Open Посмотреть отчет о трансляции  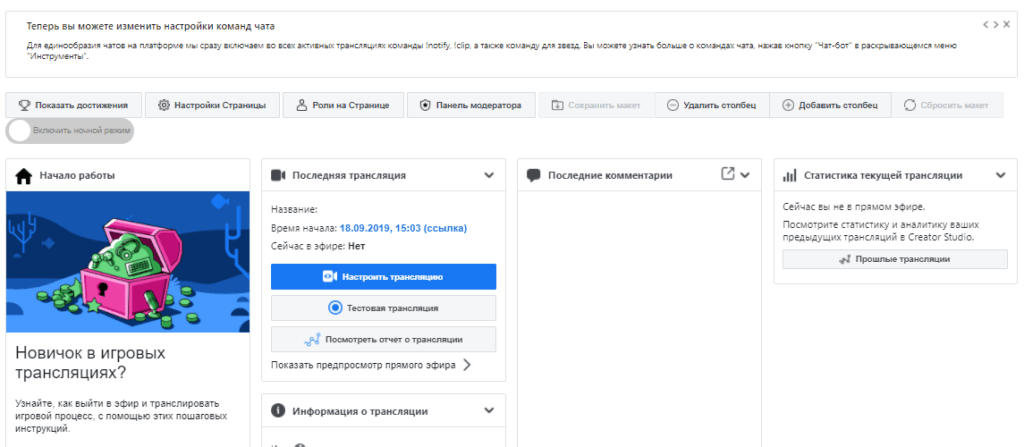pyautogui.click(x=383, y=339)
